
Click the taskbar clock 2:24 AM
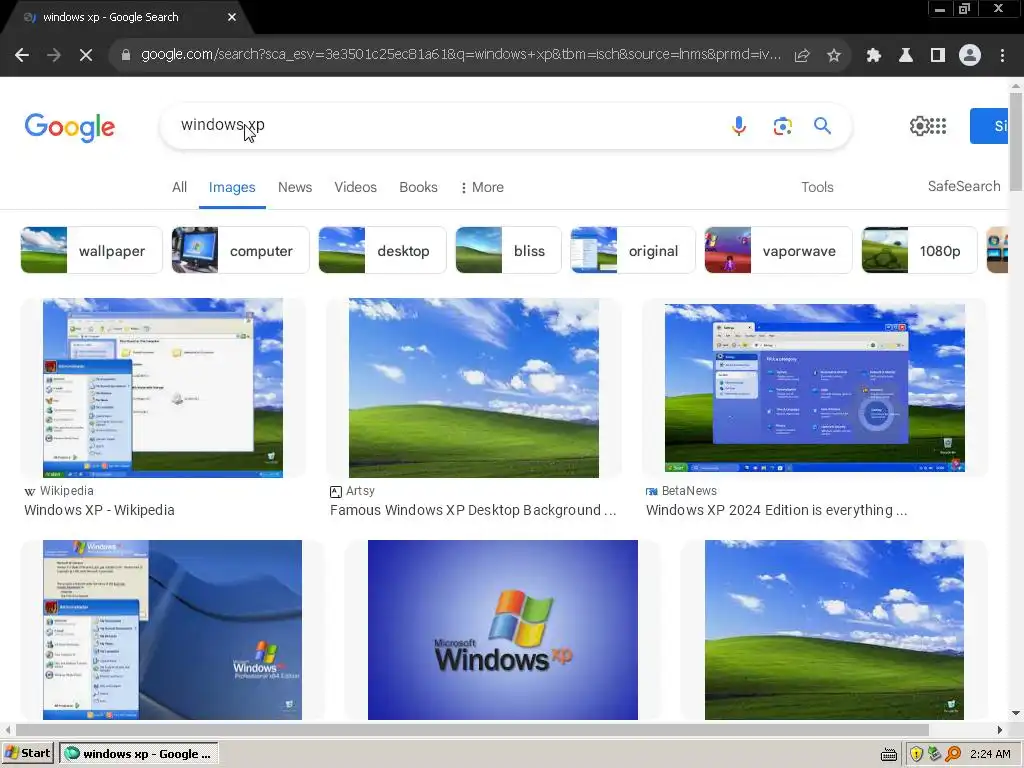point(990,754)
